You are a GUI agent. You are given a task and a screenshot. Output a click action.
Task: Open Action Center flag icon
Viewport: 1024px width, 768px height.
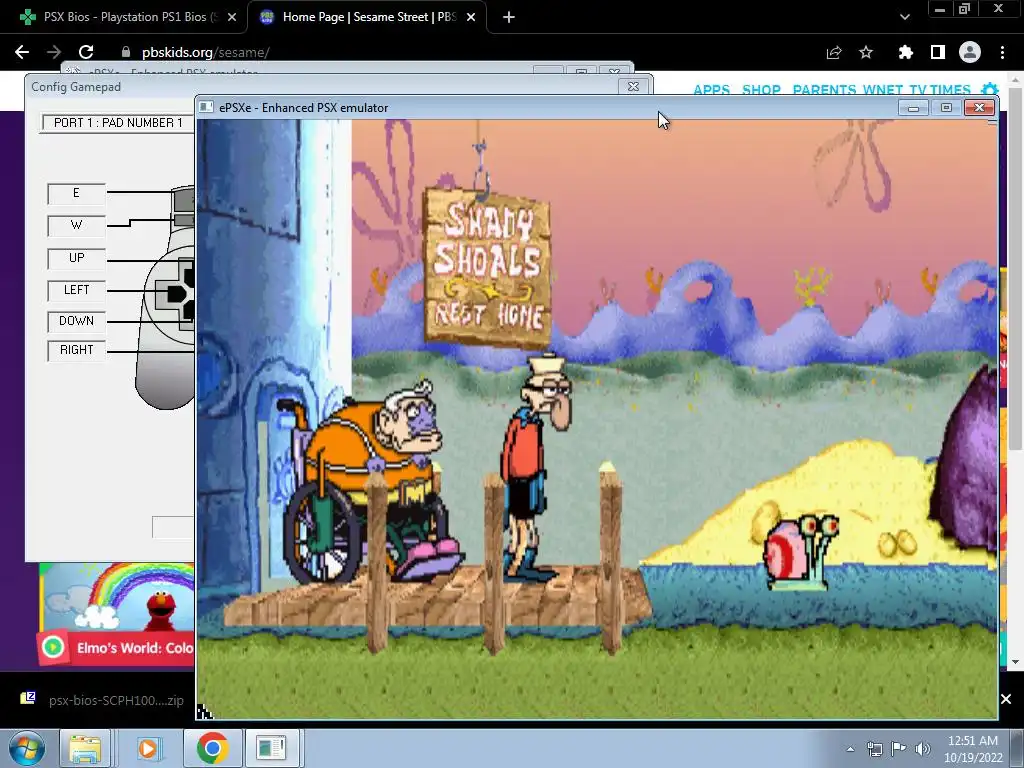(899, 749)
